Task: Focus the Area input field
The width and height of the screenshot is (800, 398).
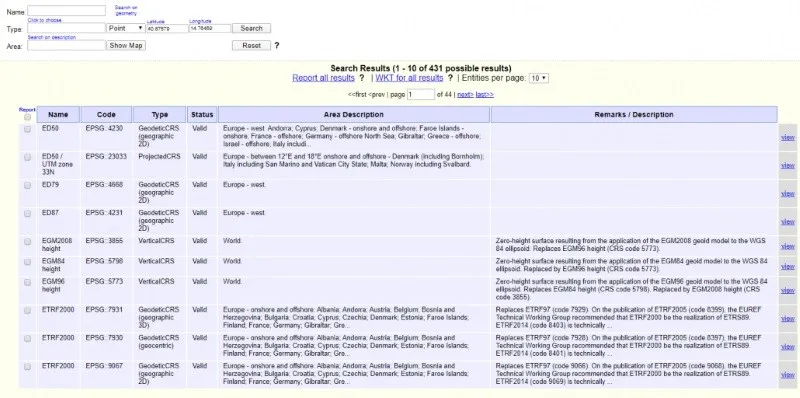Action: (x=66, y=45)
